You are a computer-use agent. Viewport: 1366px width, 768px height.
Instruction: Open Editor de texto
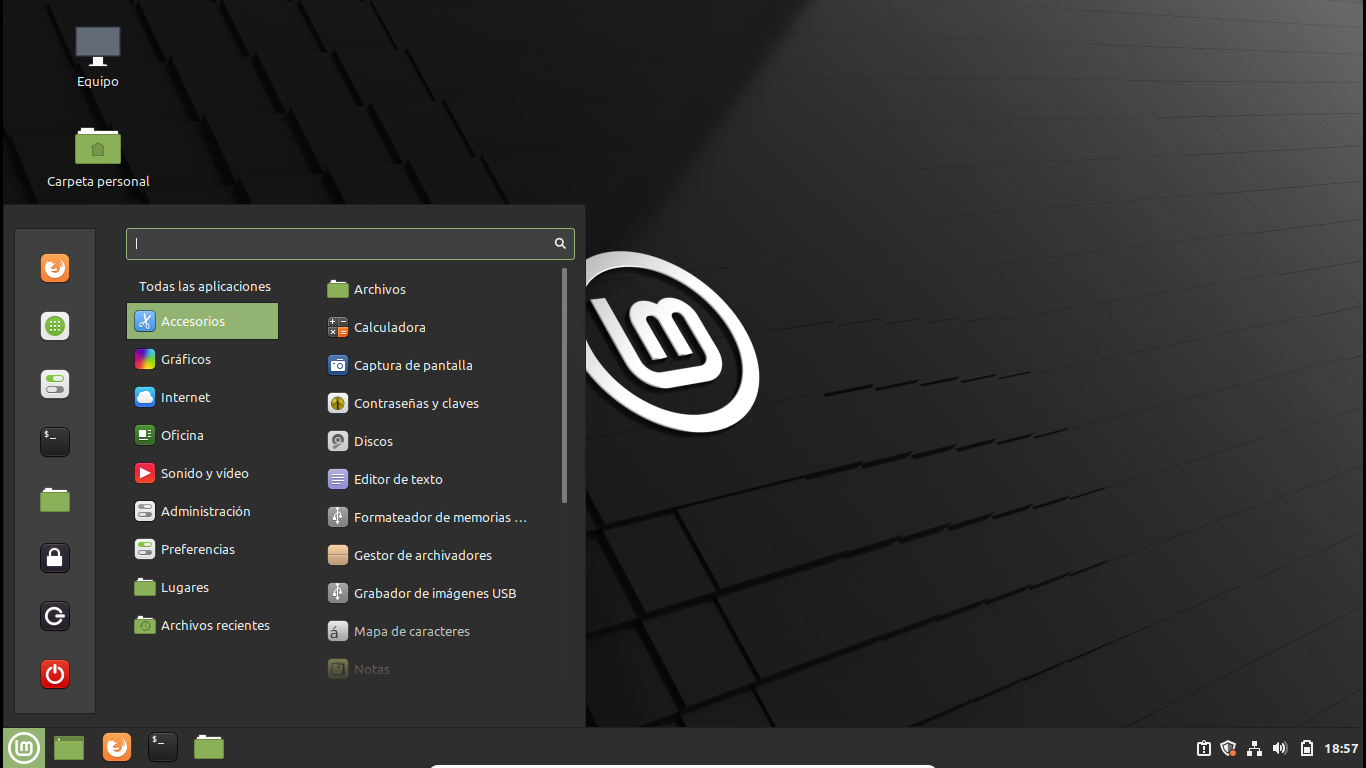coord(440,479)
